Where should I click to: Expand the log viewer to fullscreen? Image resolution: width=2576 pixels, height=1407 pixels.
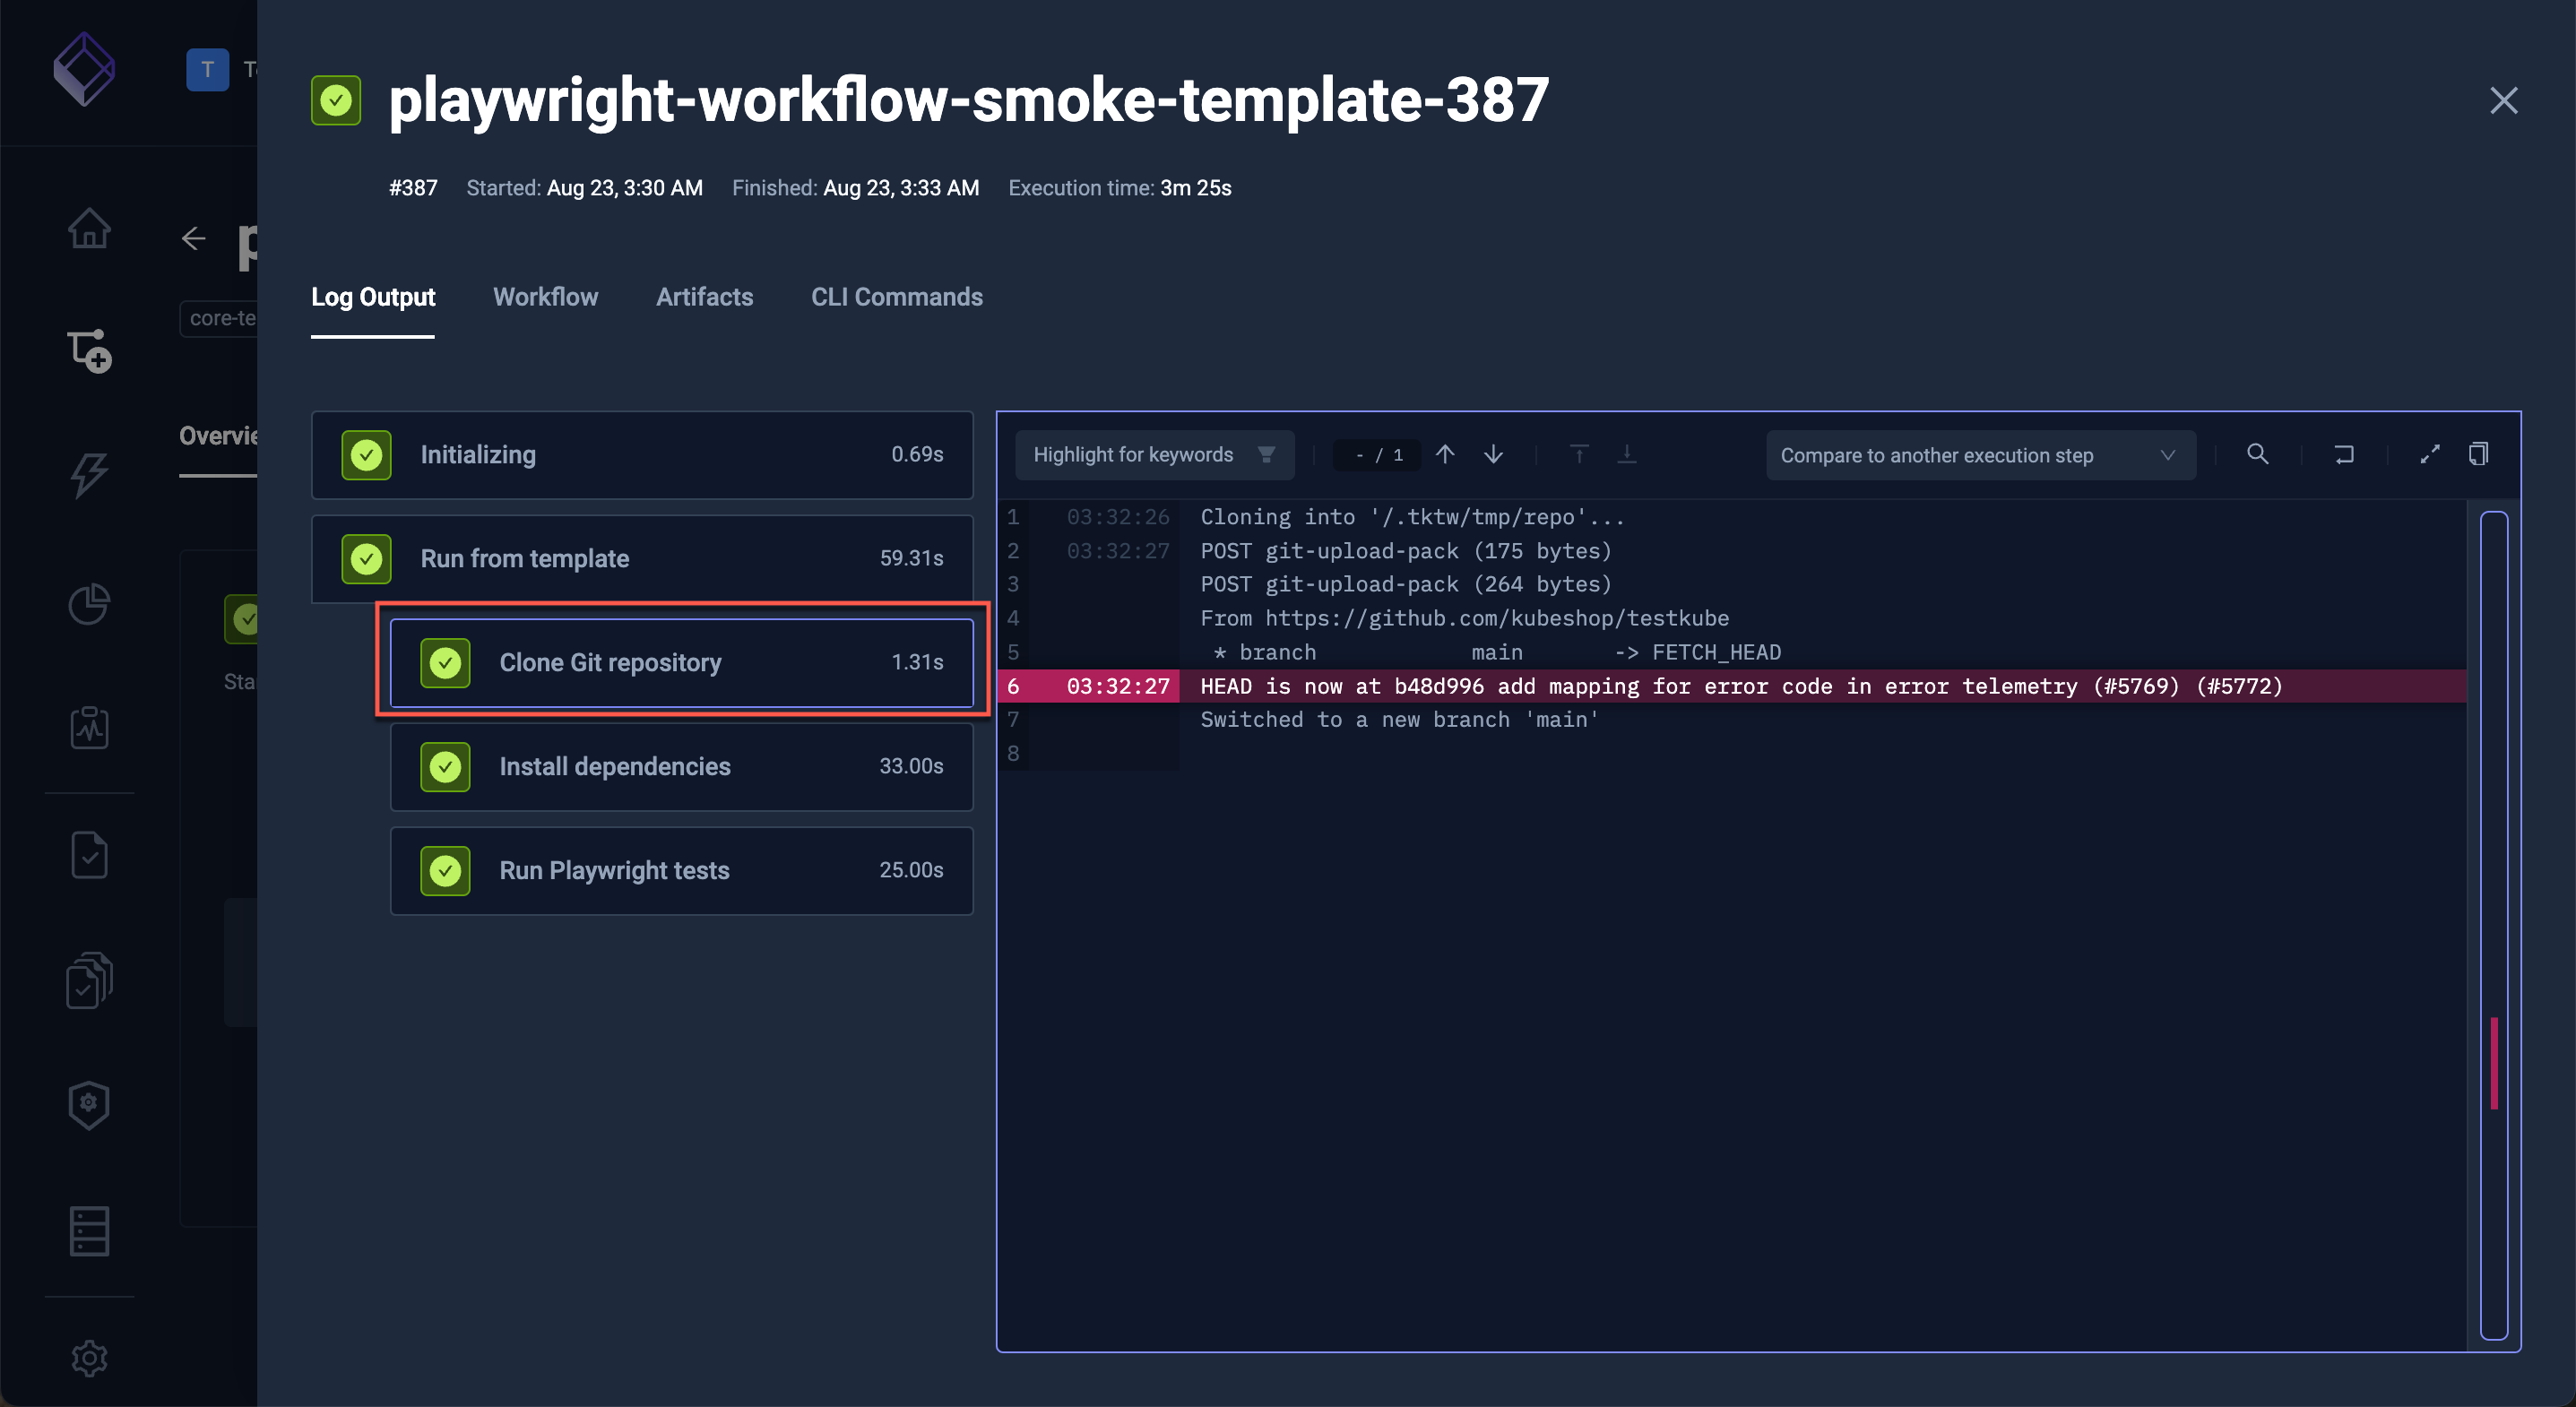(2430, 454)
